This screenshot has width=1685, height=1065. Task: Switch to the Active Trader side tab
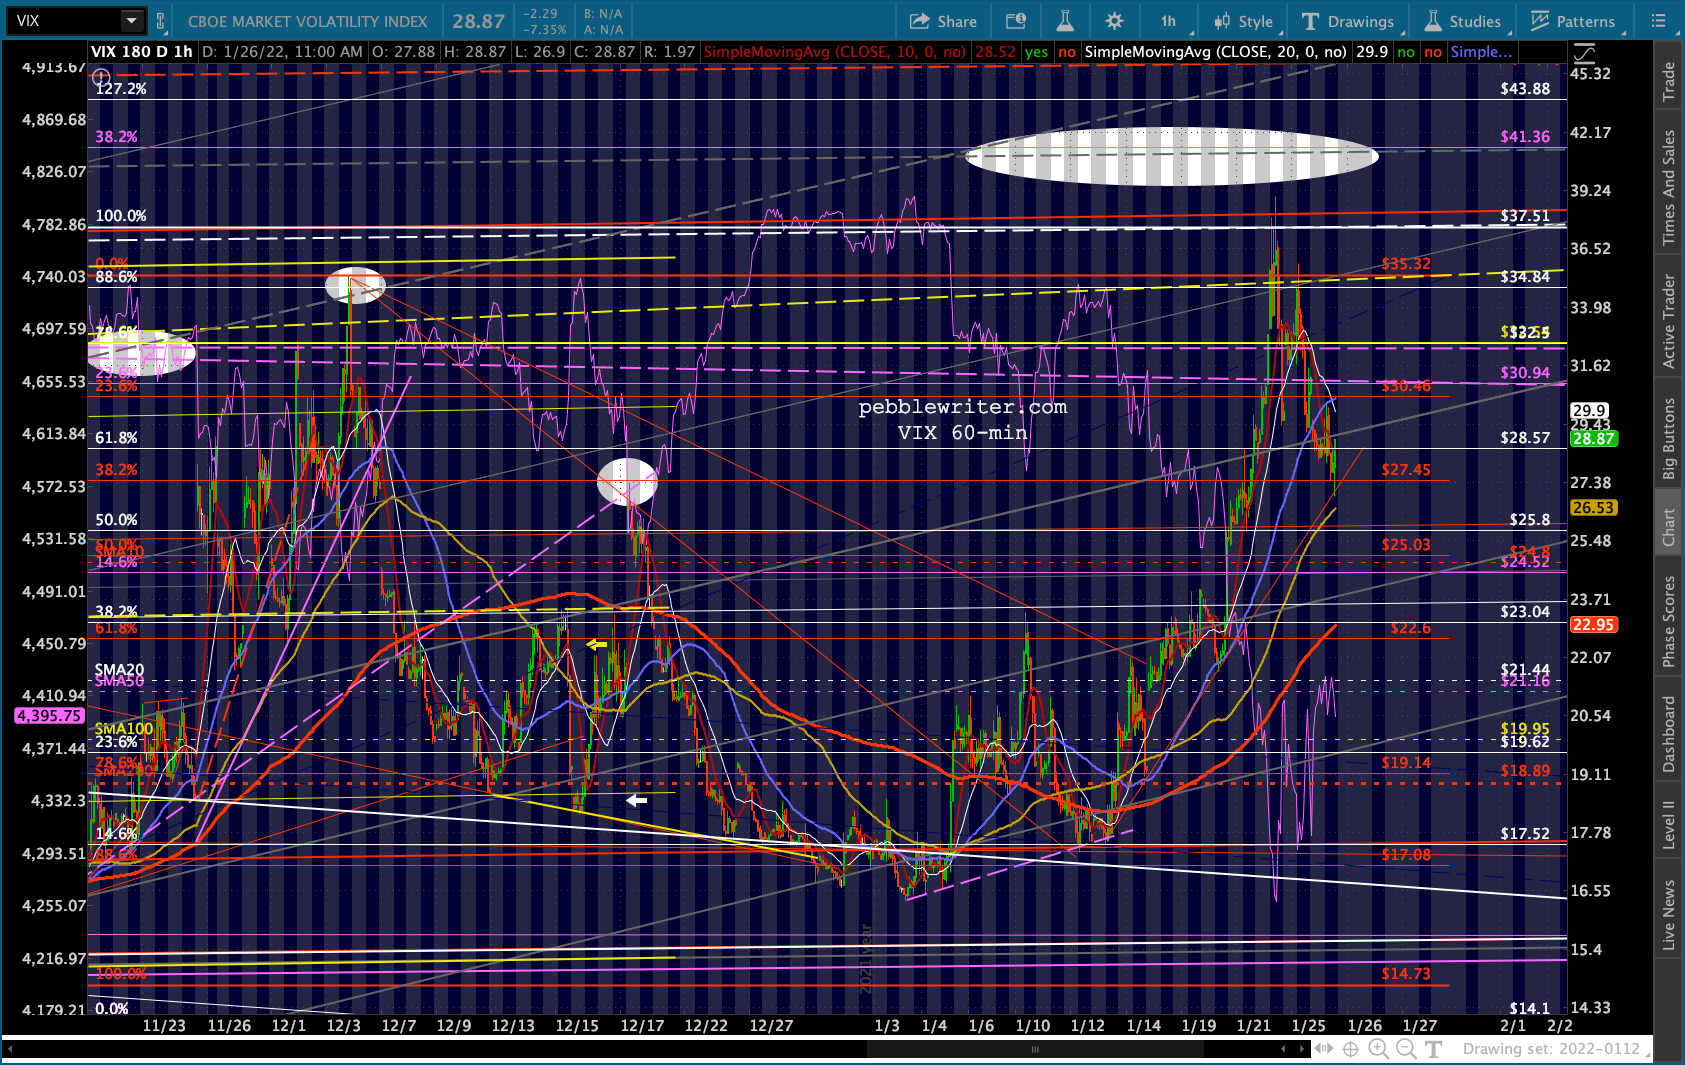pyautogui.click(x=1668, y=321)
